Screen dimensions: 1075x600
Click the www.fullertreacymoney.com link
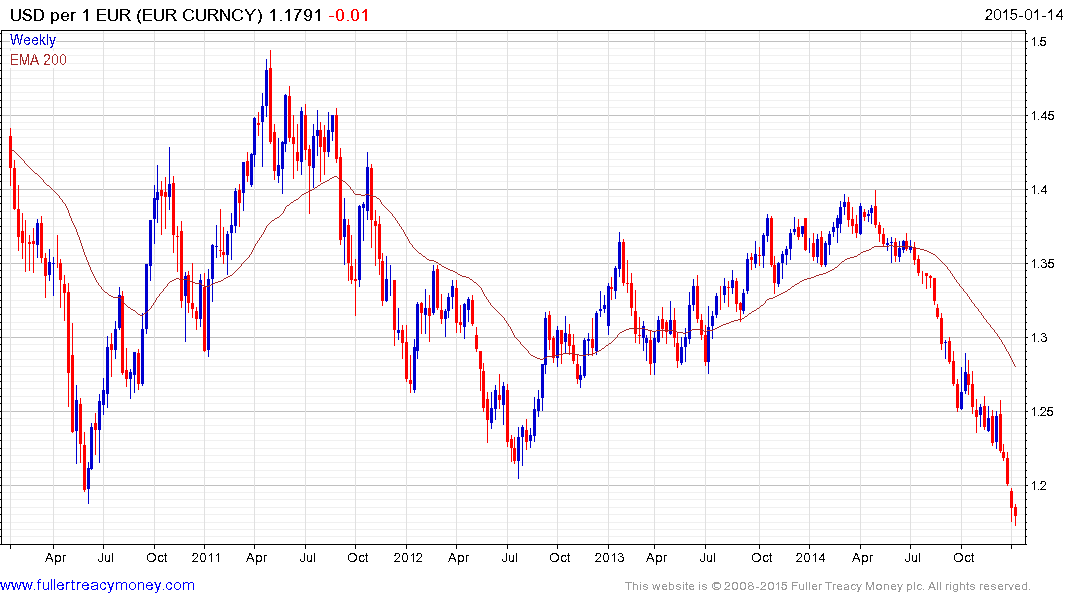point(97,586)
